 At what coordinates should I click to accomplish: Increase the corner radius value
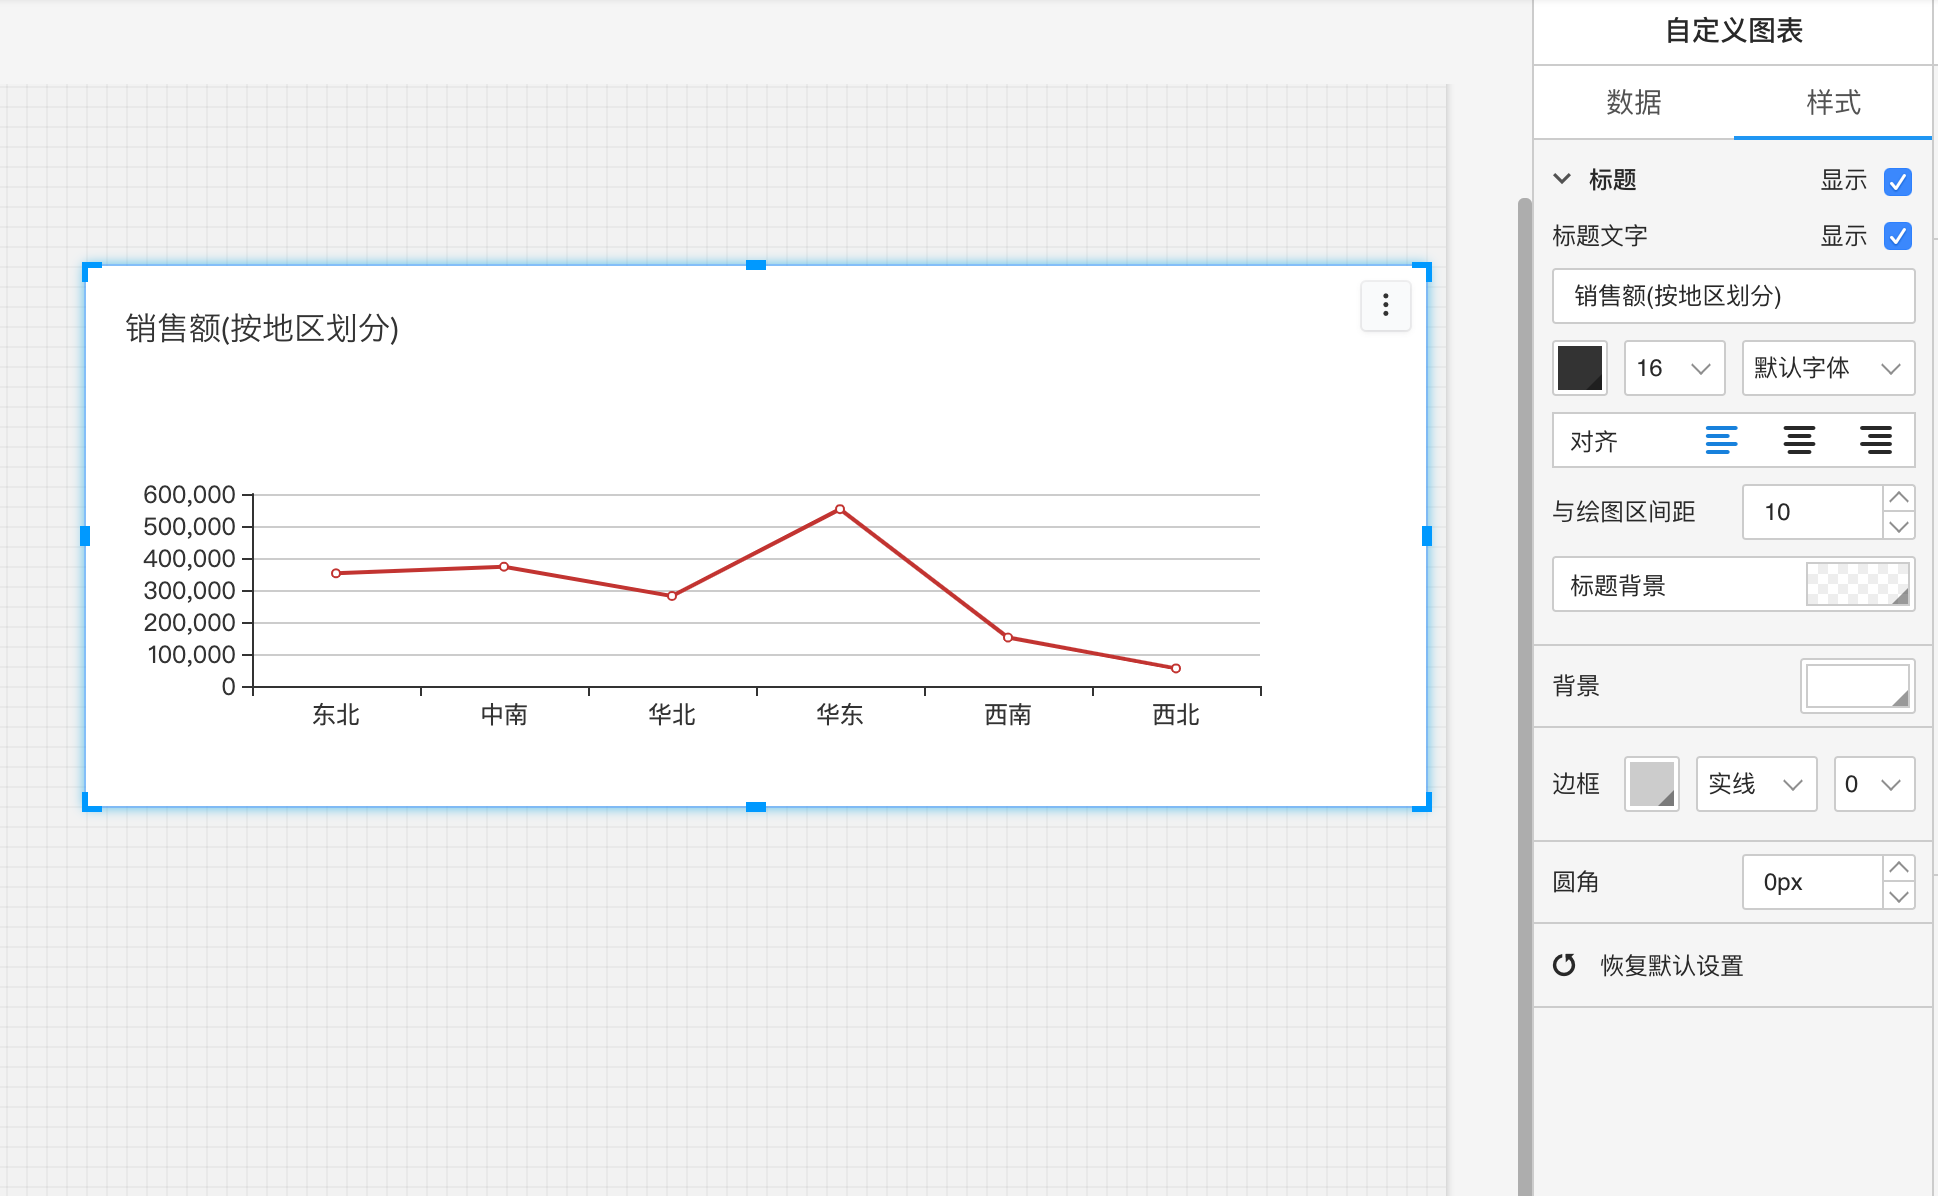pyautogui.click(x=1898, y=868)
